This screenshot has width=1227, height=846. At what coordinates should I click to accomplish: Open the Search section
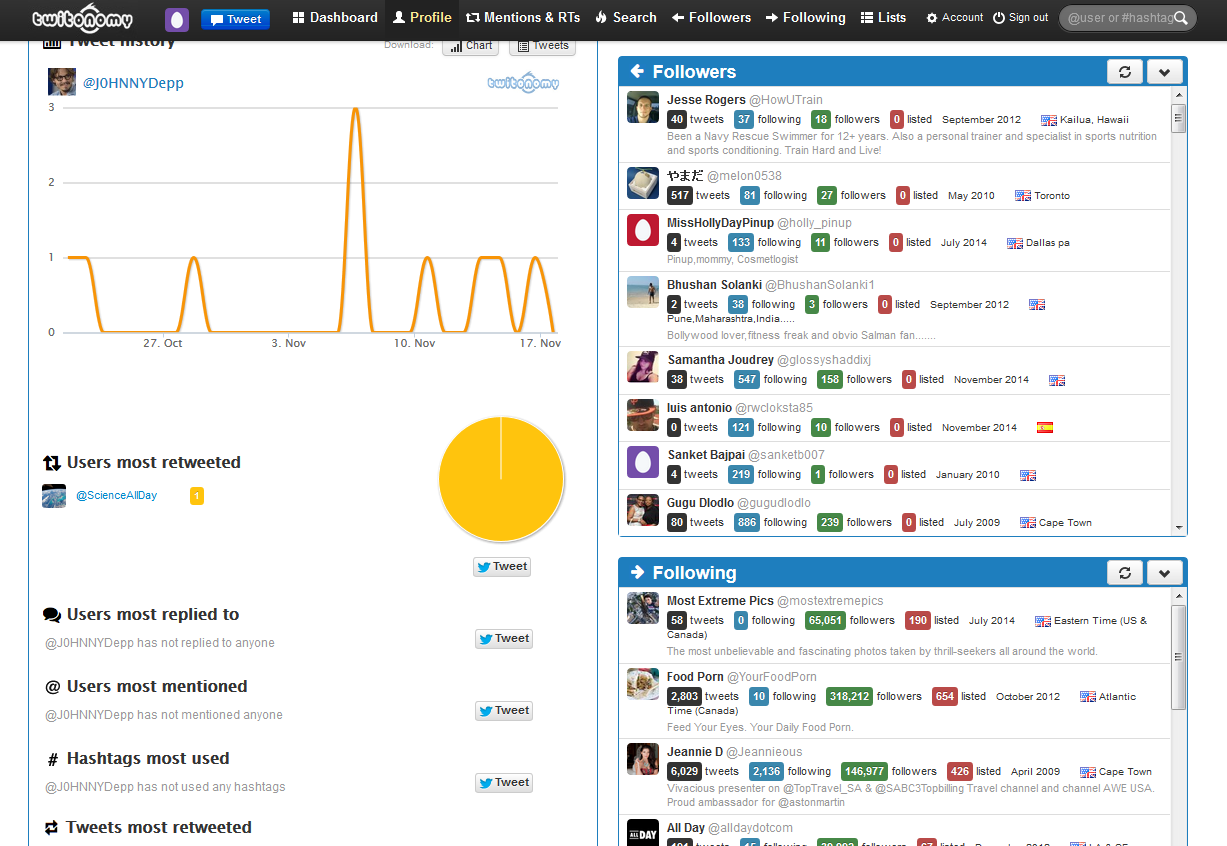626,18
